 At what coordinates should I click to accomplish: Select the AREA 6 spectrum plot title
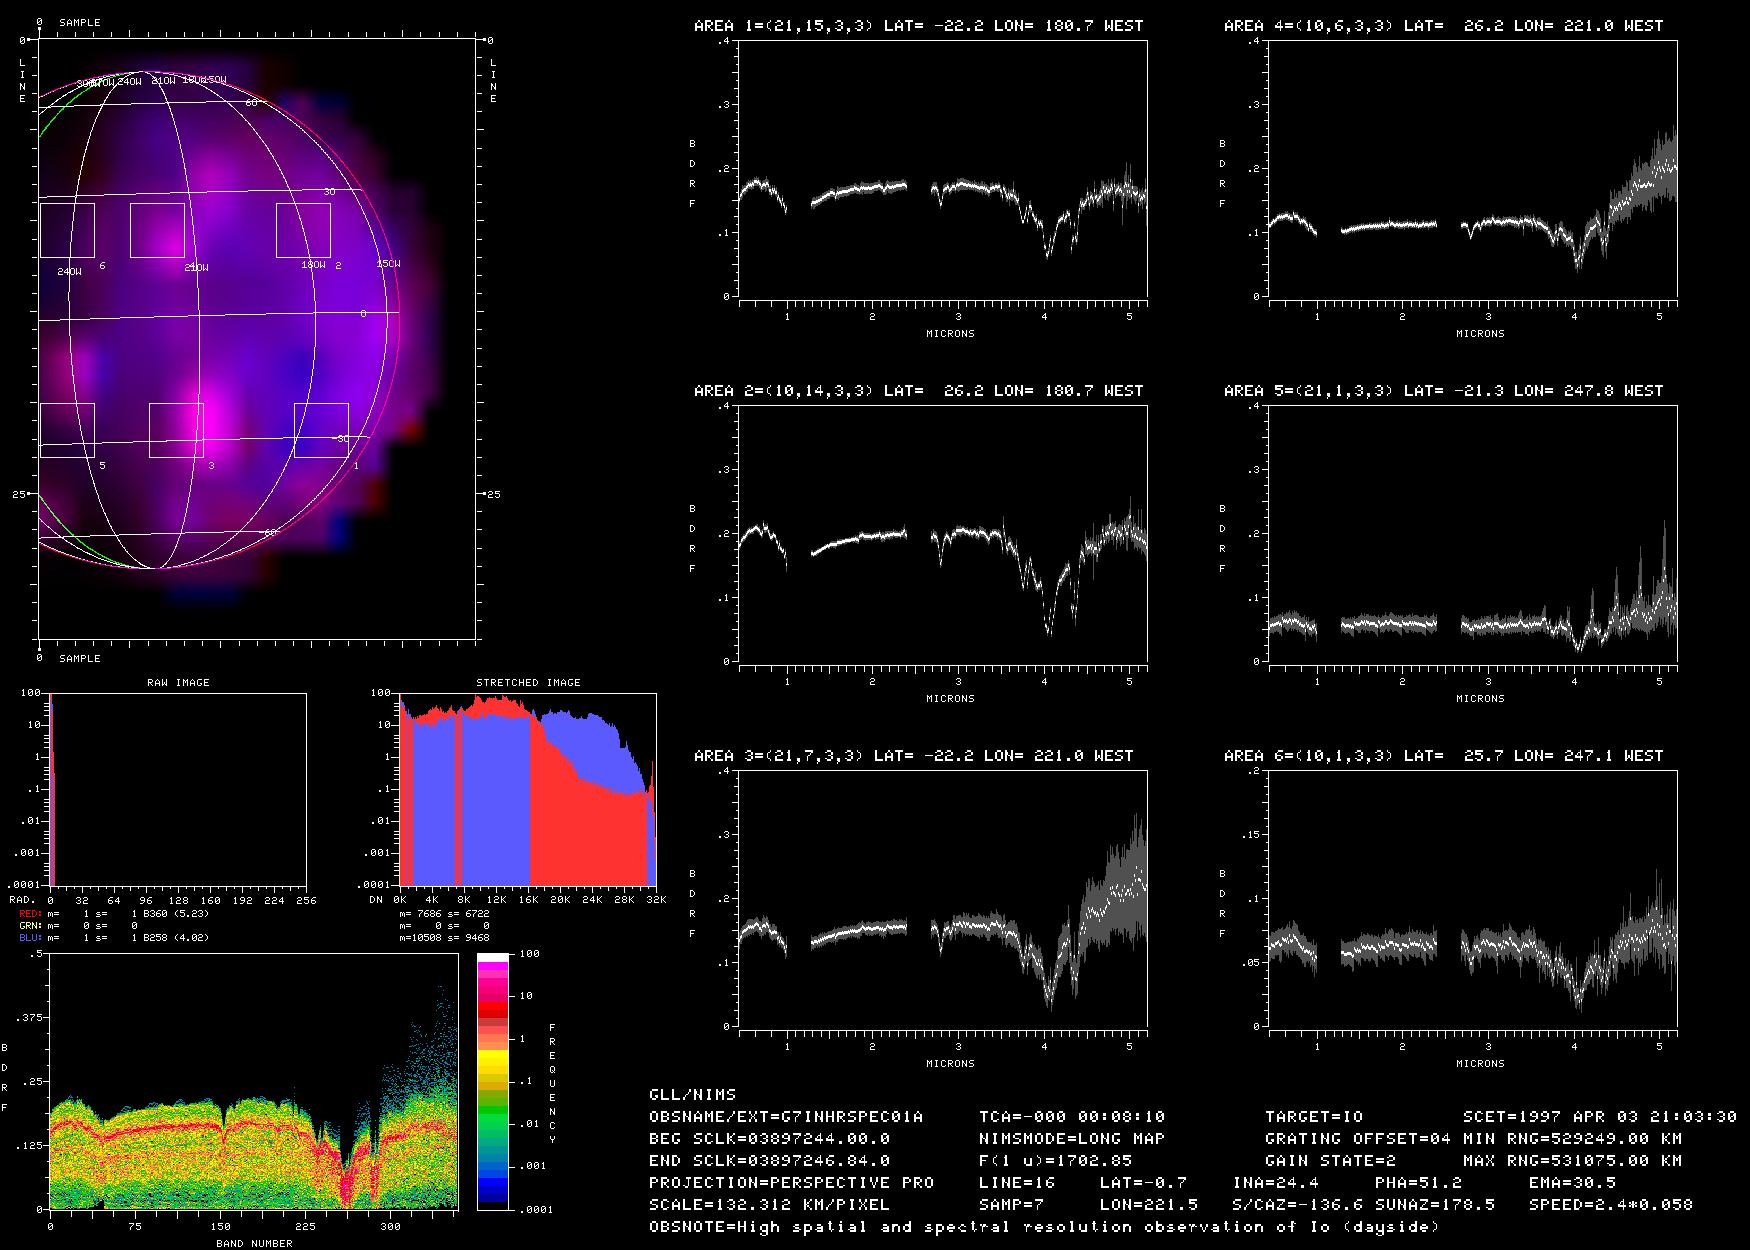1443,756
